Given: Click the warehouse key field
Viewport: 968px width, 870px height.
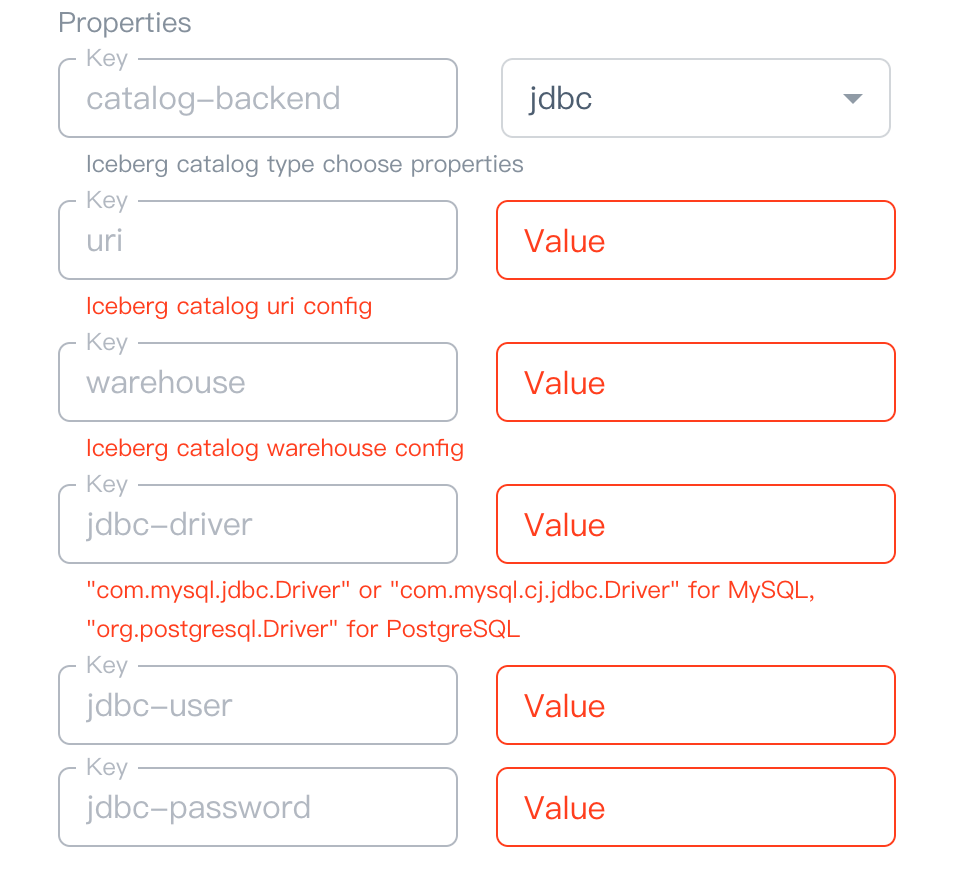Looking at the screenshot, I should click(257, 382).
